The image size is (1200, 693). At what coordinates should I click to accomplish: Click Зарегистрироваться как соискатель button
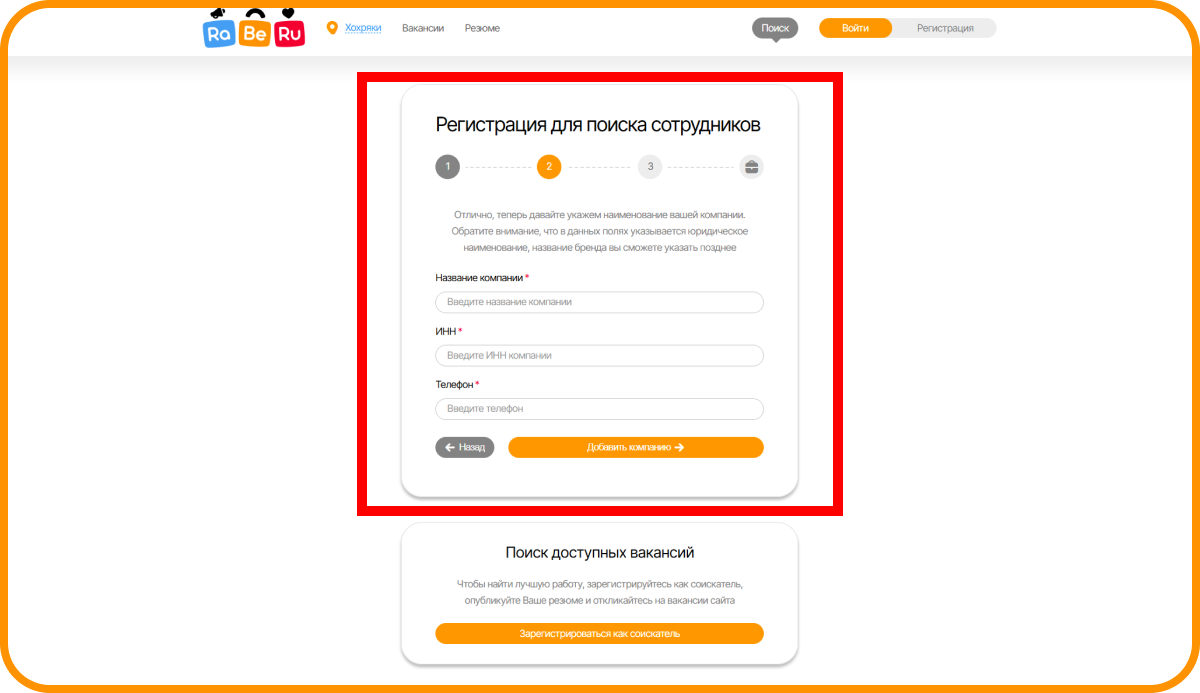click(599, 633)
